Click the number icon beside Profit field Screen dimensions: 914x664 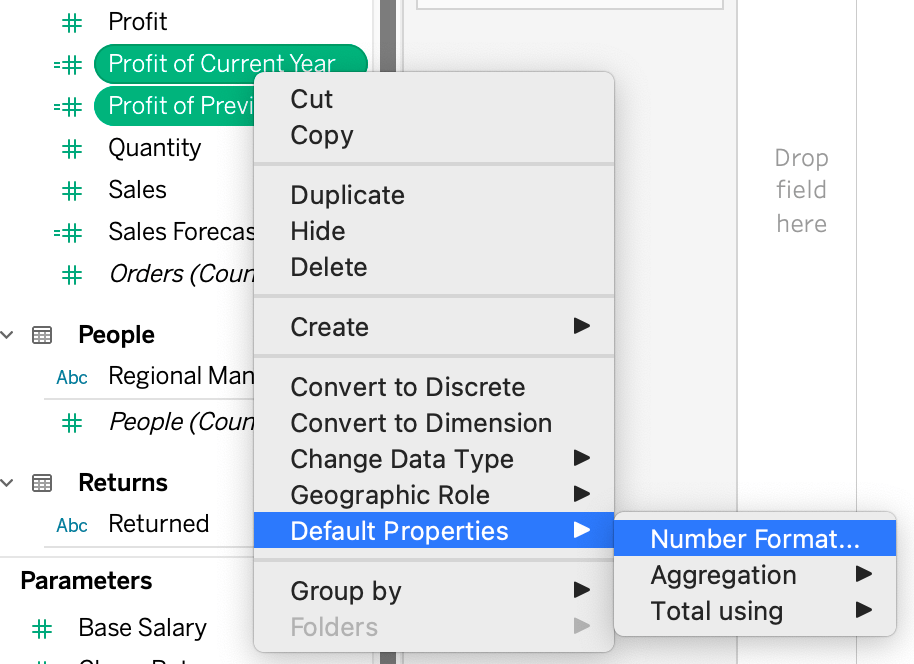pos(71,22)
